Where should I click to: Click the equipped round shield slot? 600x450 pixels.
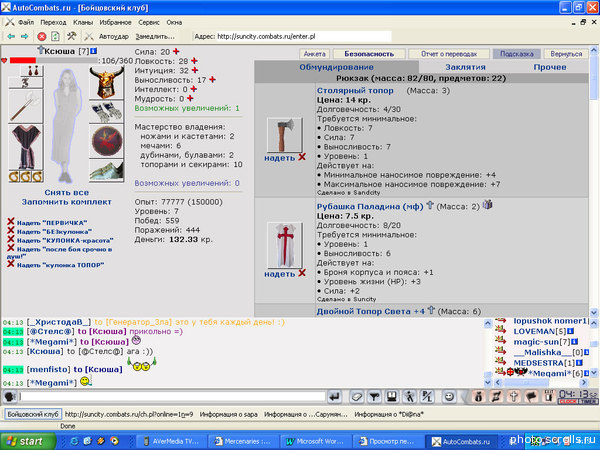pyautogui.click(x=106, y=141)
